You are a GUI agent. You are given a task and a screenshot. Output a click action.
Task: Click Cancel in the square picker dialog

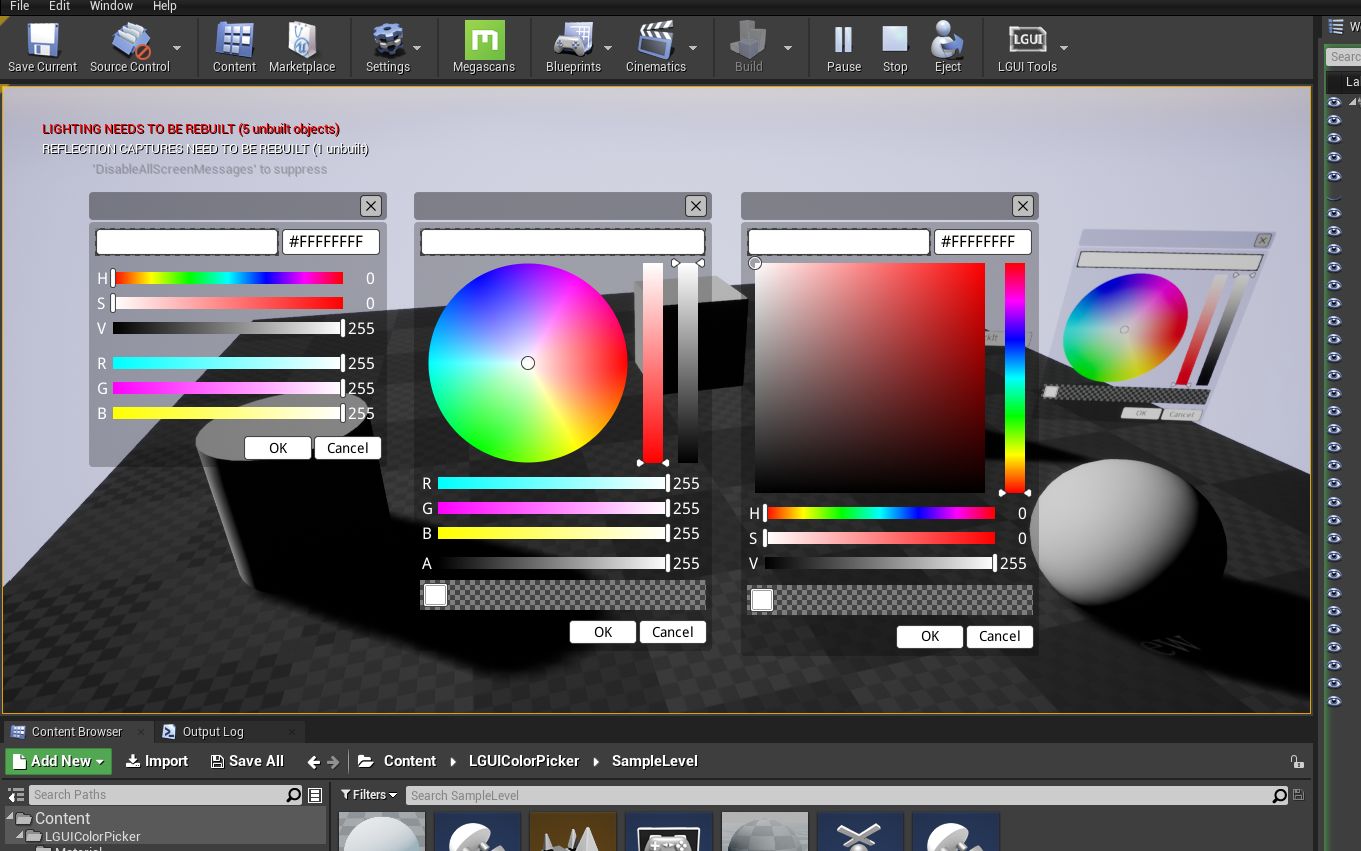[999, 636]
